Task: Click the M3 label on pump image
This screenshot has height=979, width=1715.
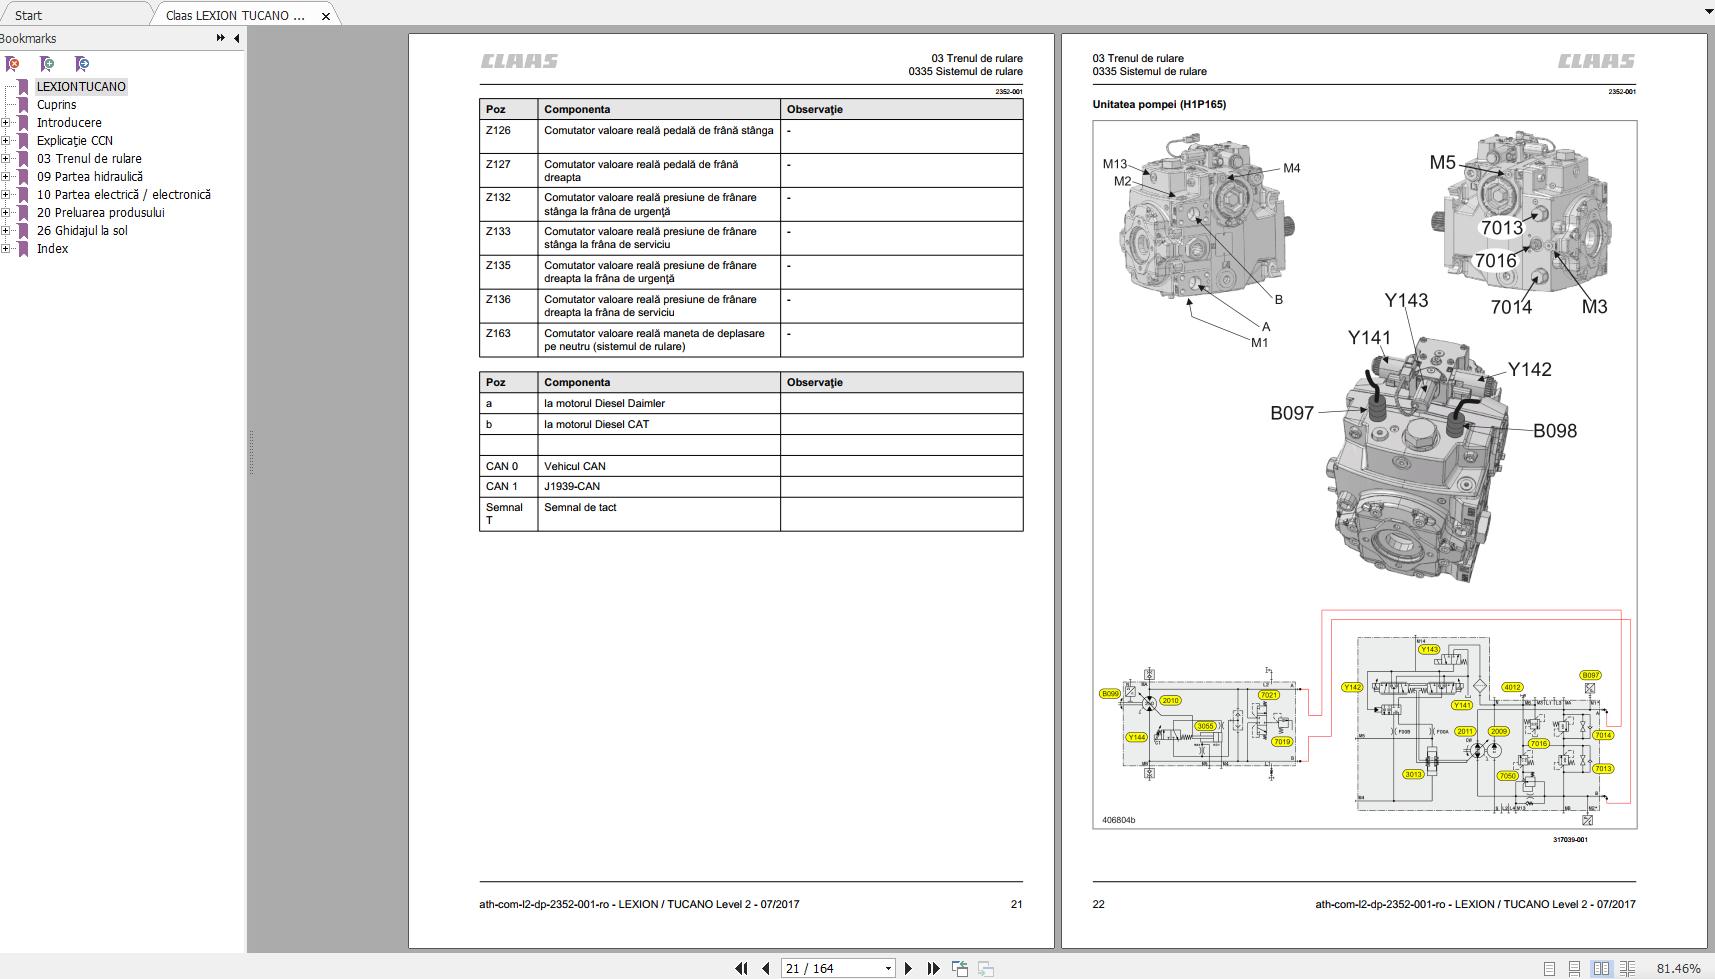Action: [1594, 306]
